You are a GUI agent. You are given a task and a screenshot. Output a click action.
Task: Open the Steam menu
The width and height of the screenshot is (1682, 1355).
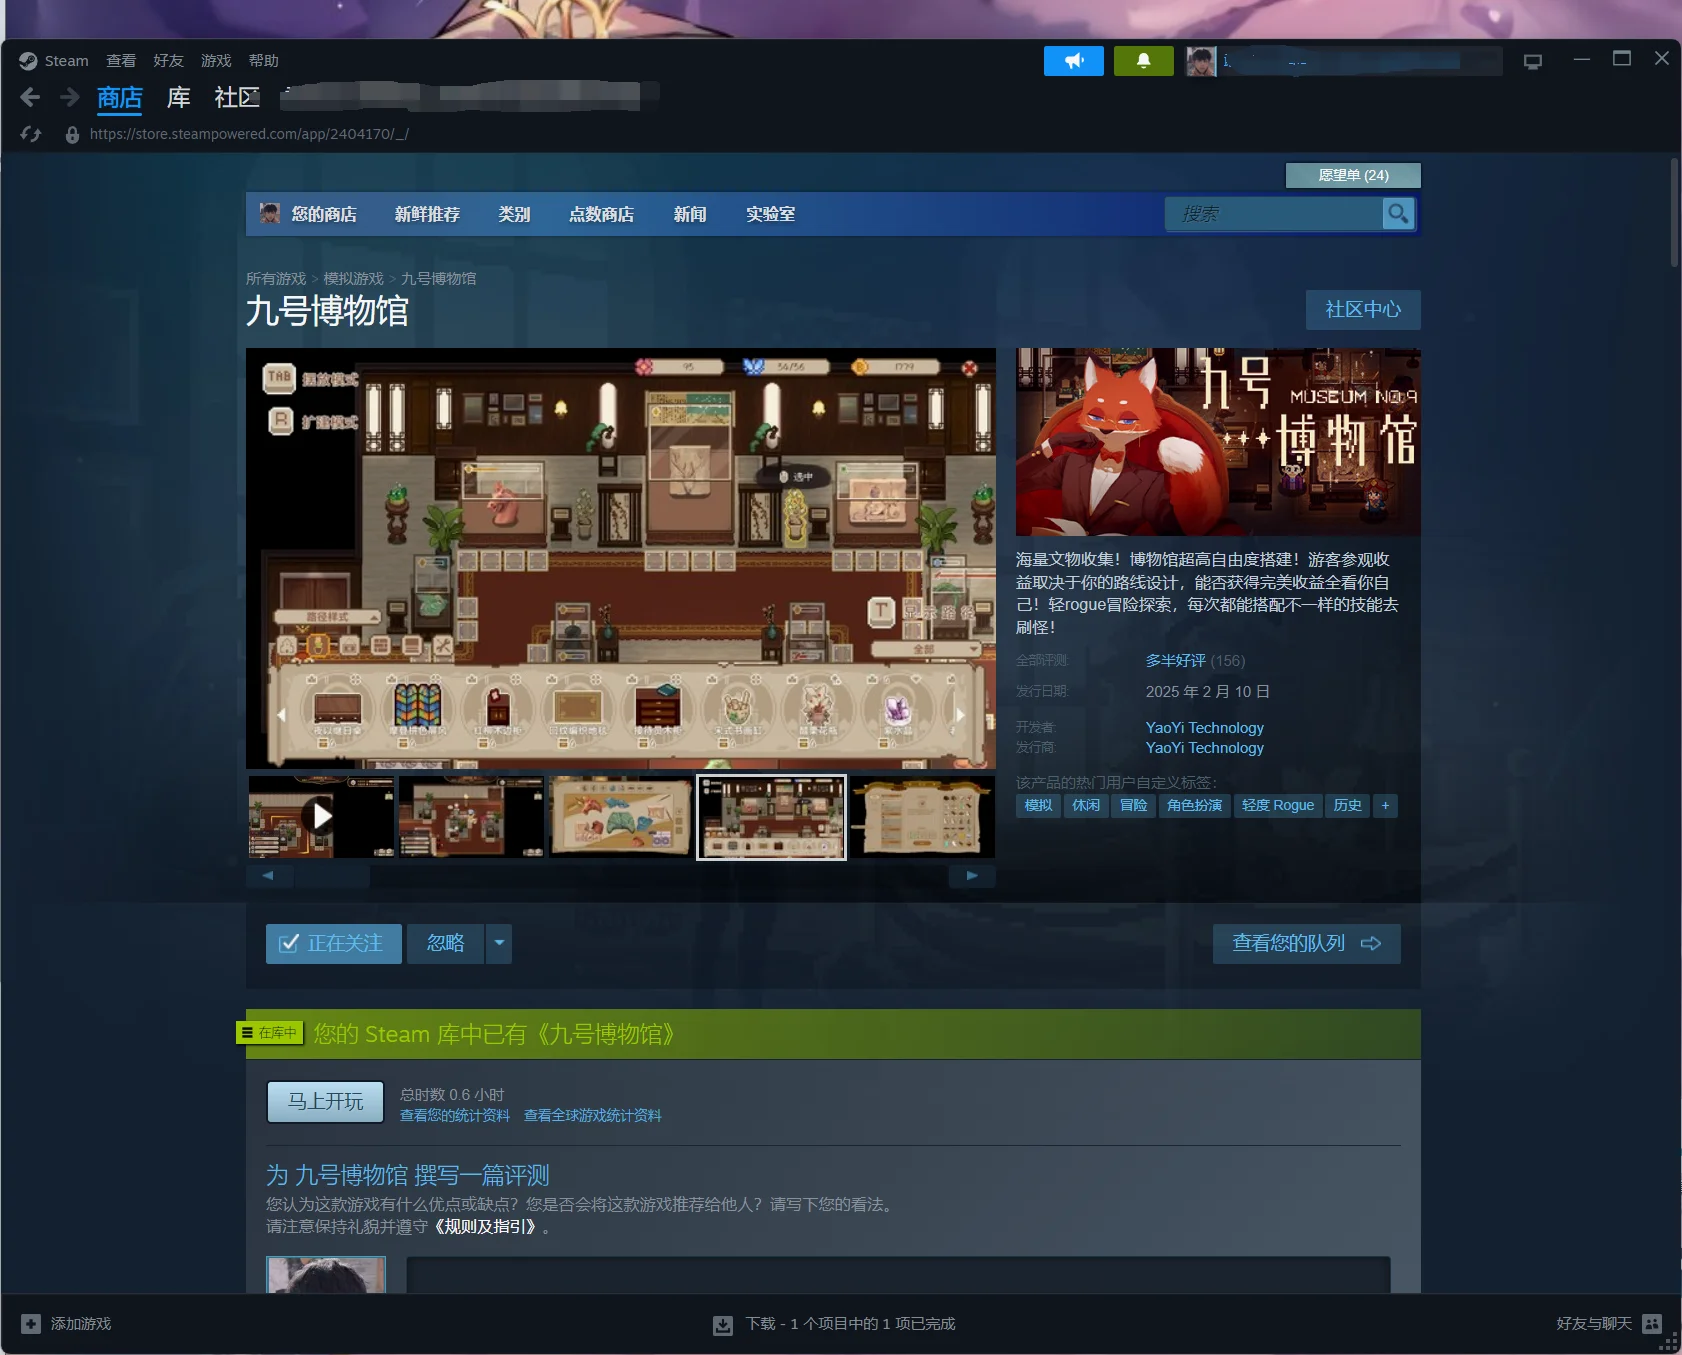[66, 61]
